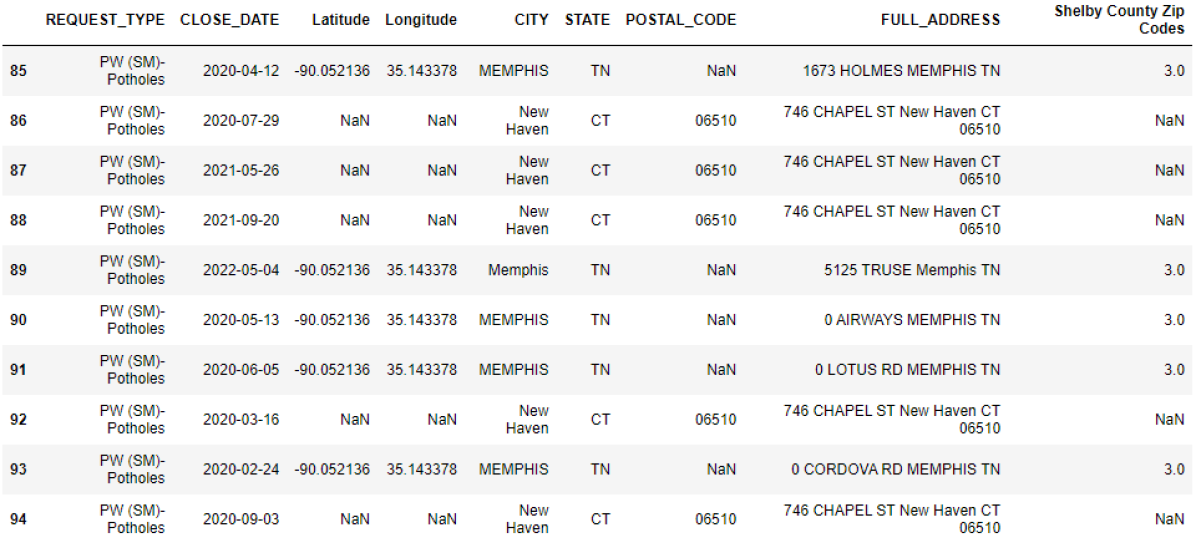The height and width of the screenshot is (558, 1196).
Task: Select row index 85
Action: coord(18,71)
